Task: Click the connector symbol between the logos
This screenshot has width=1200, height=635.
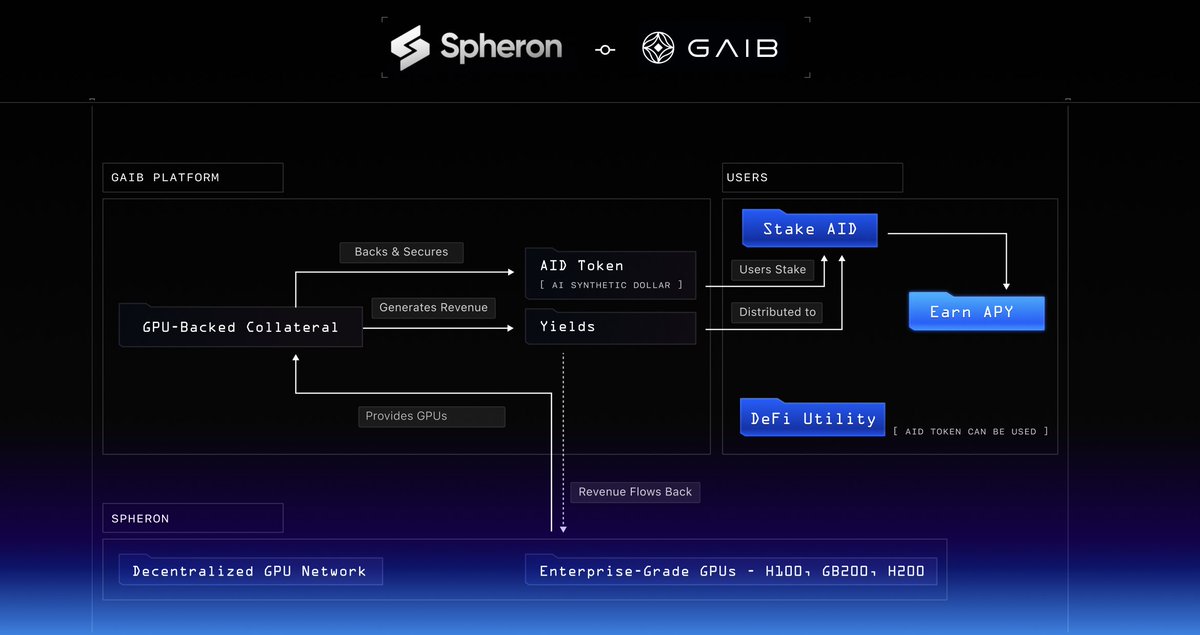Action: (605, 48)
